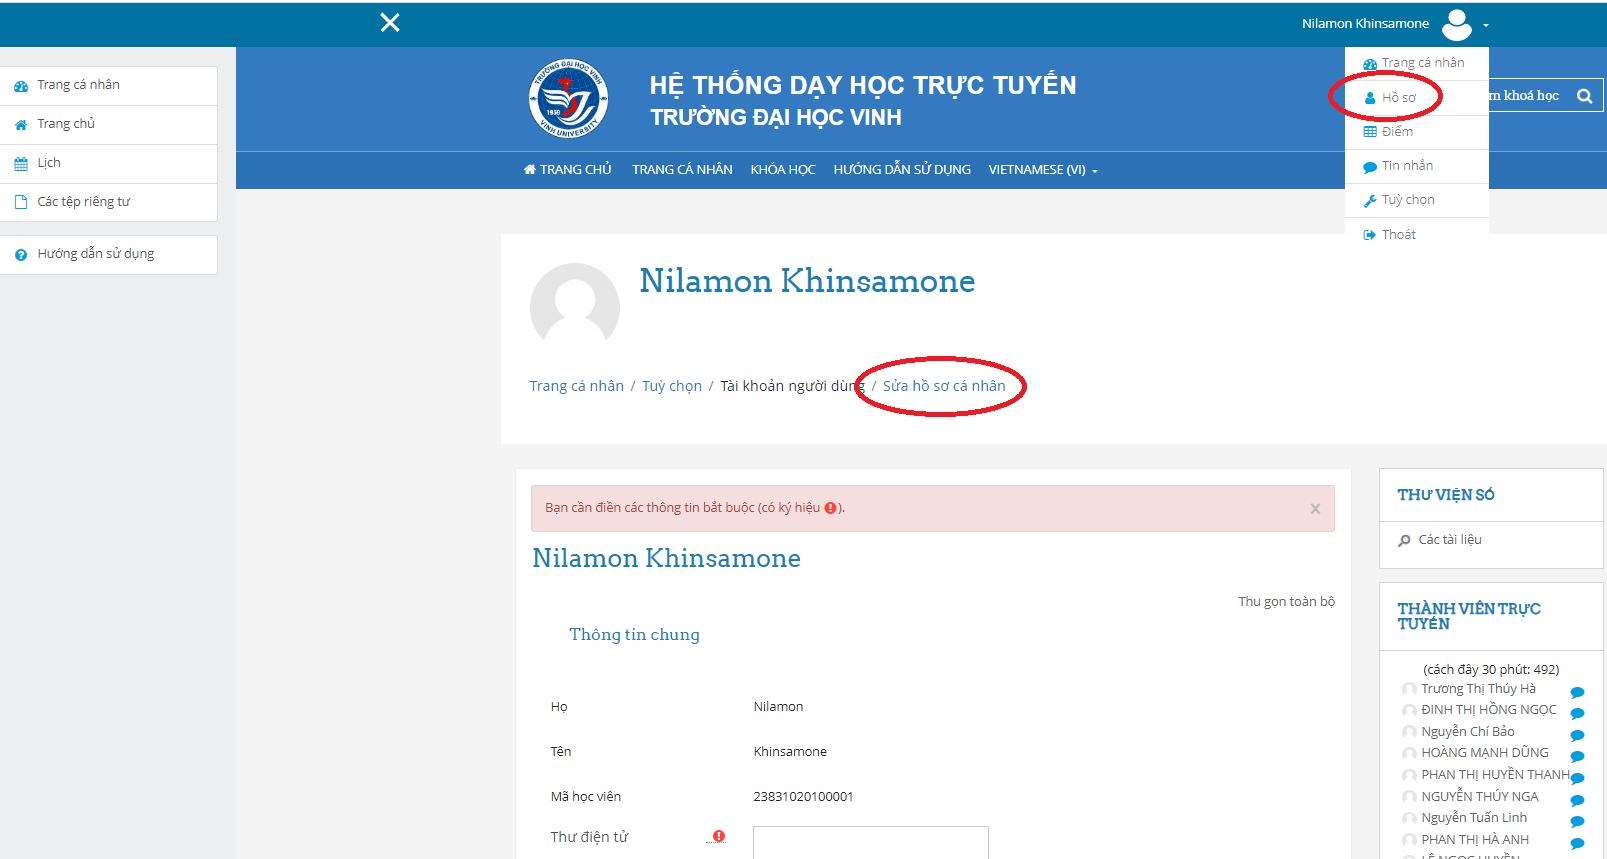Message PHAN THỊ HÀ ANH via chat icon
This screenshot has width=1607, height=859.
[1577, 843]
